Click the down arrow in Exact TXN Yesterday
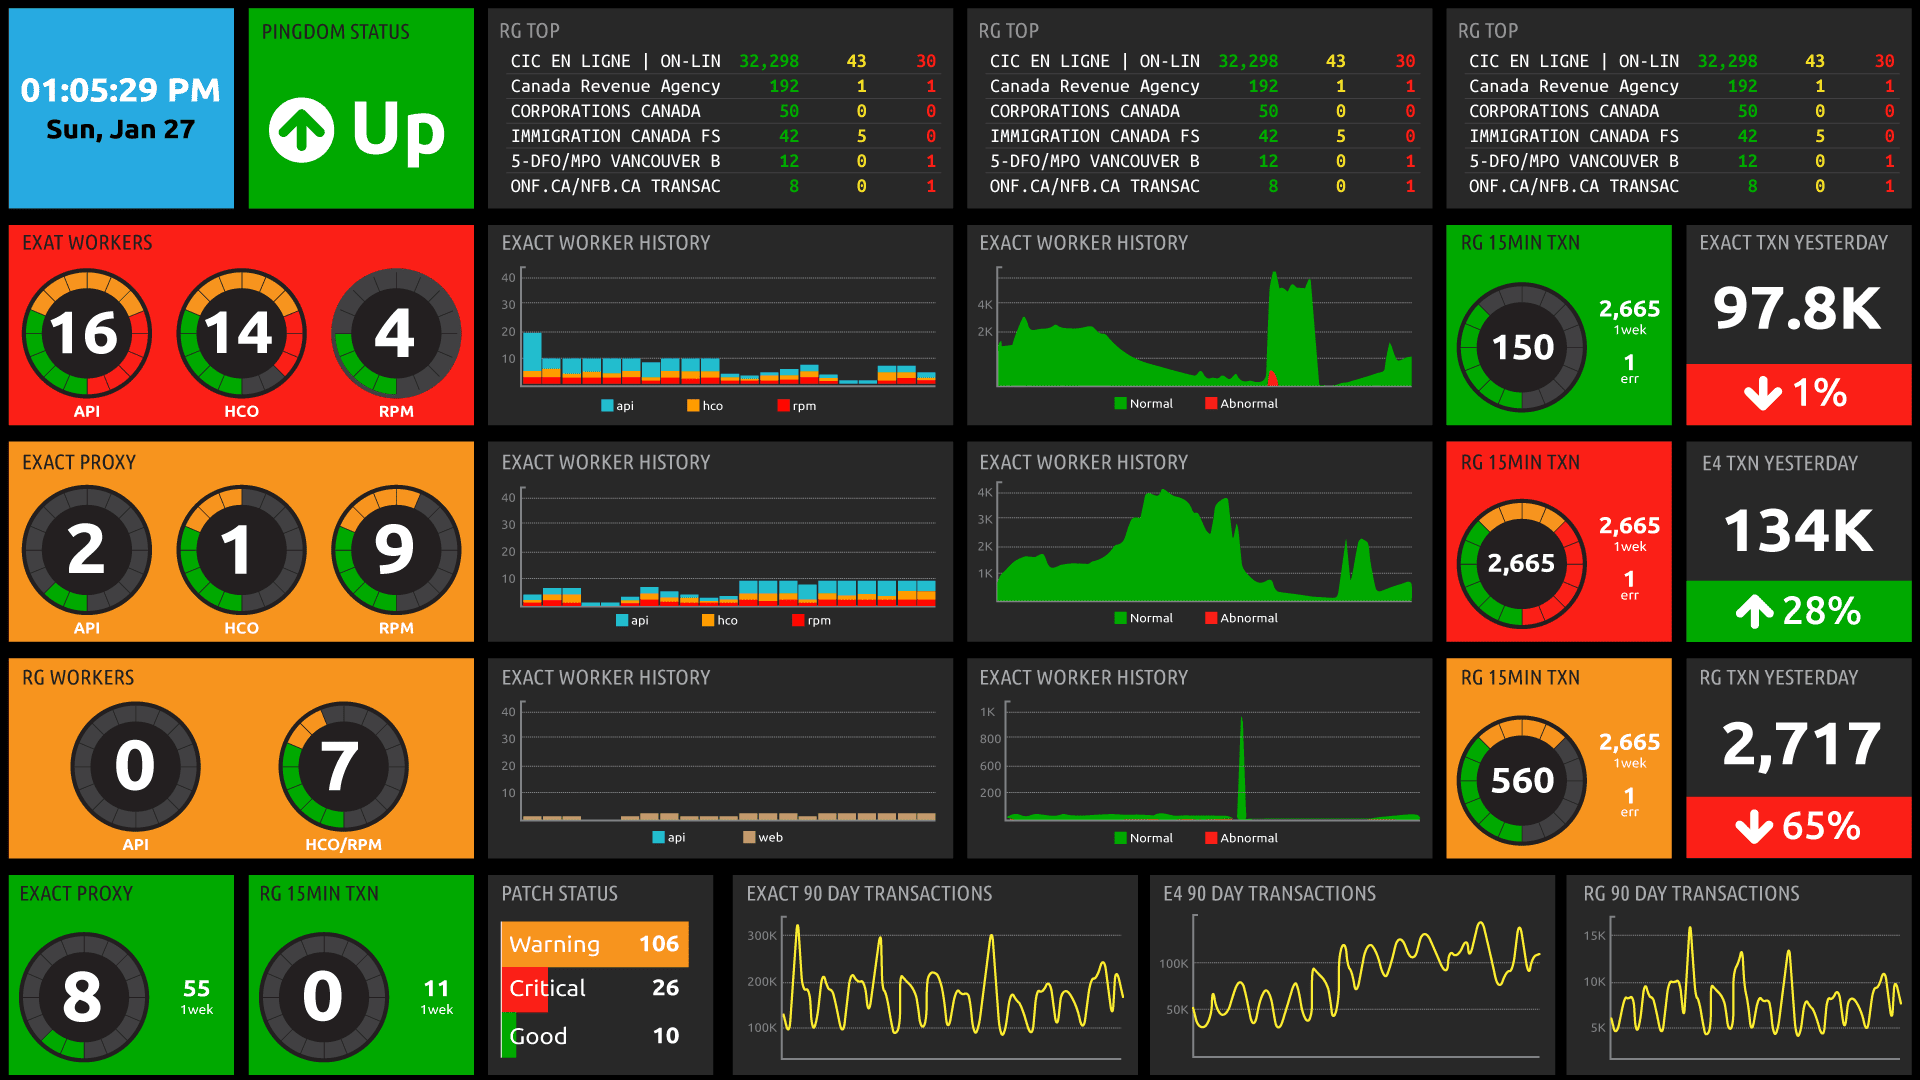 [x=1762, y=393]
